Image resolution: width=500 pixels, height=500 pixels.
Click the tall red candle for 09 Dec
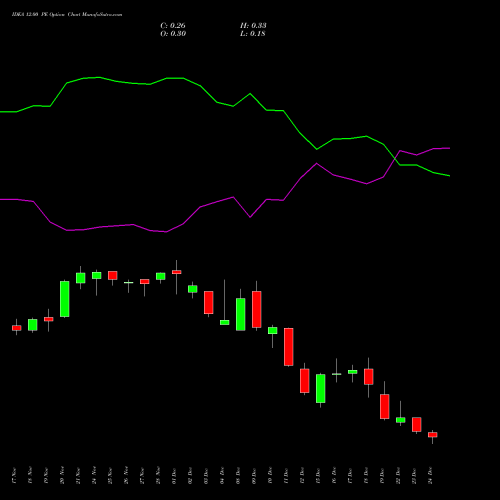coord(257,309)
